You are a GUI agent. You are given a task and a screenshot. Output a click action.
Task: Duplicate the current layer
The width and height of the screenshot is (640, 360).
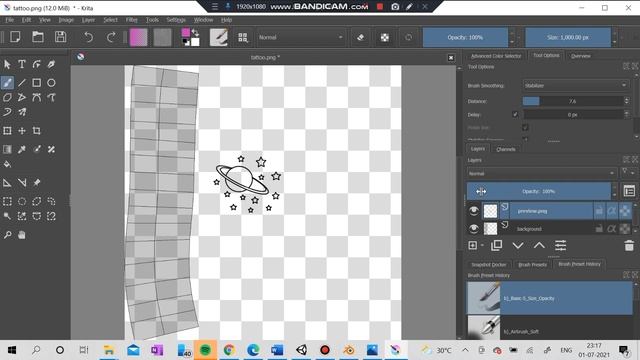(496, 245)
